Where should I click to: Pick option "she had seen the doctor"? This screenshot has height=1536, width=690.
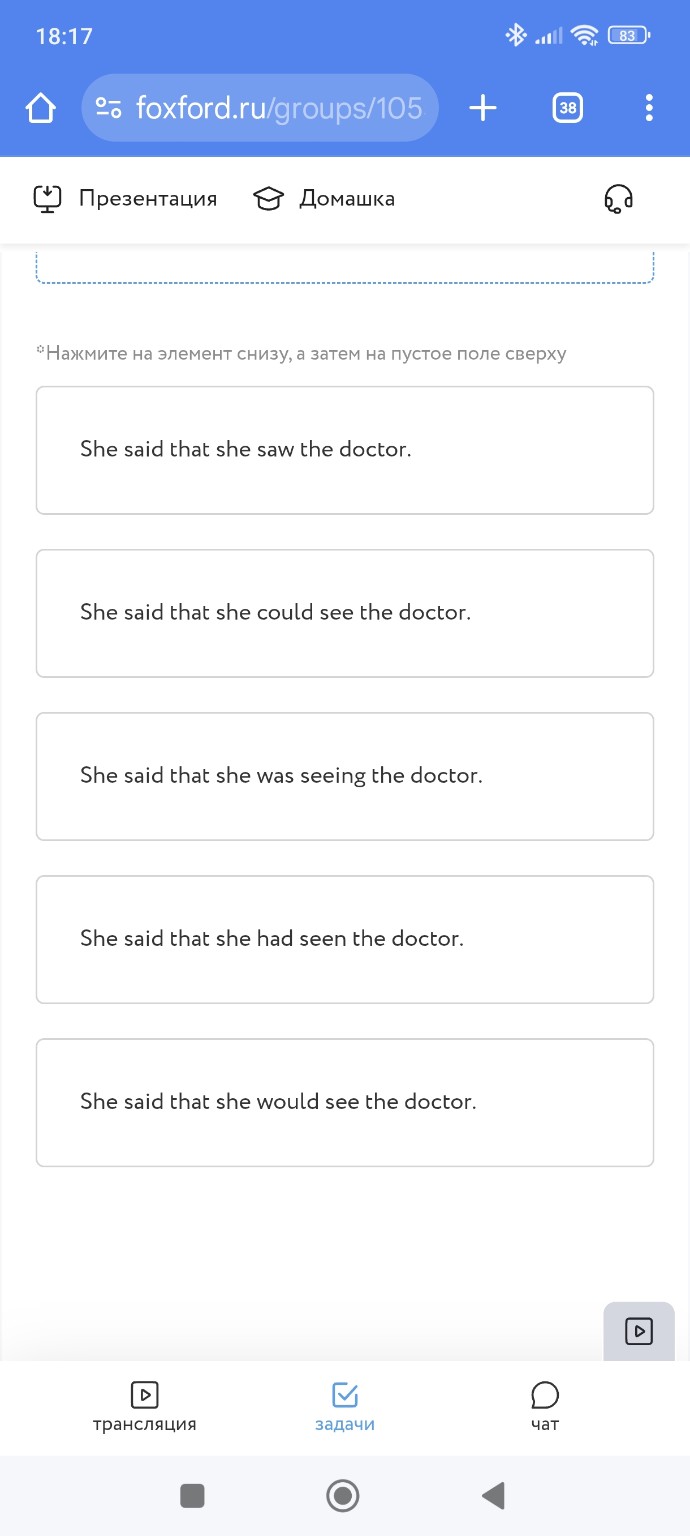pos(345,939)
